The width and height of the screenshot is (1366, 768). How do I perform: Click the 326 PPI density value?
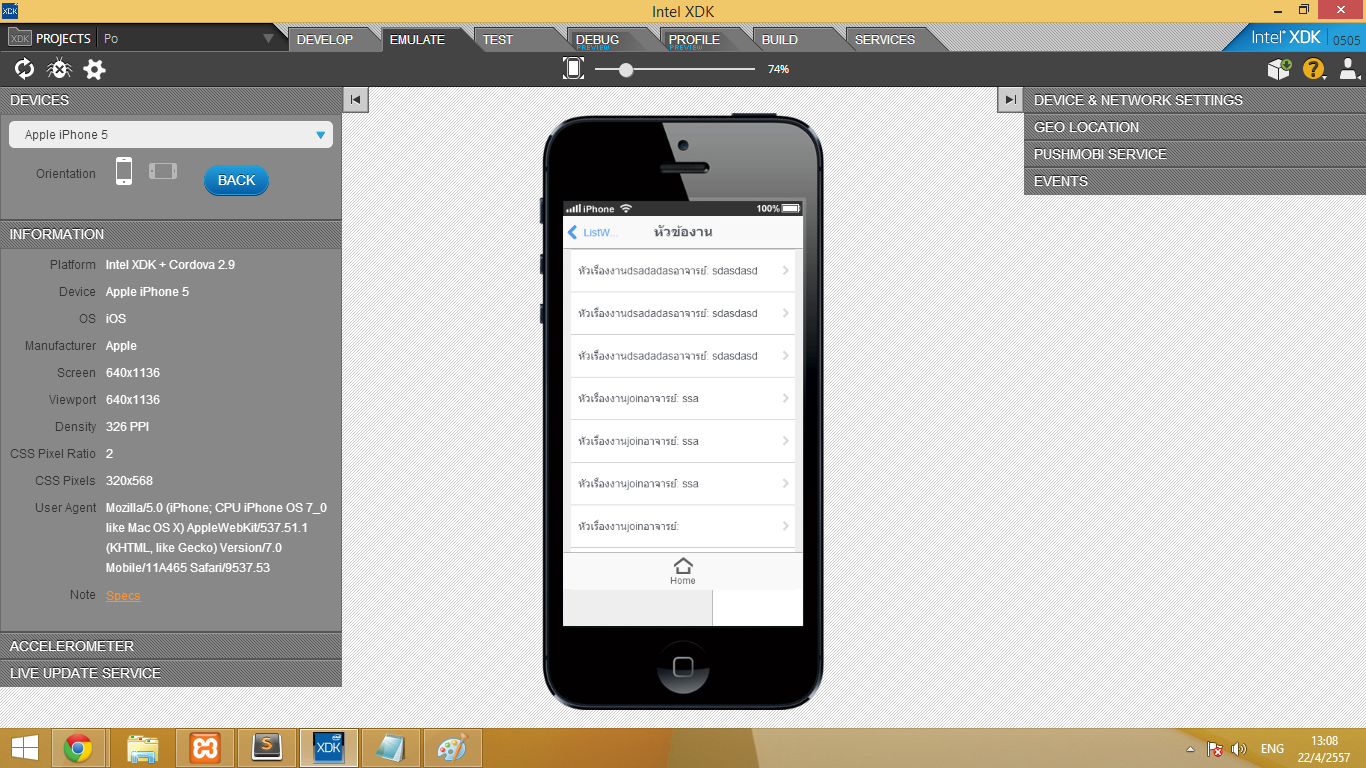tap(127, 427)
